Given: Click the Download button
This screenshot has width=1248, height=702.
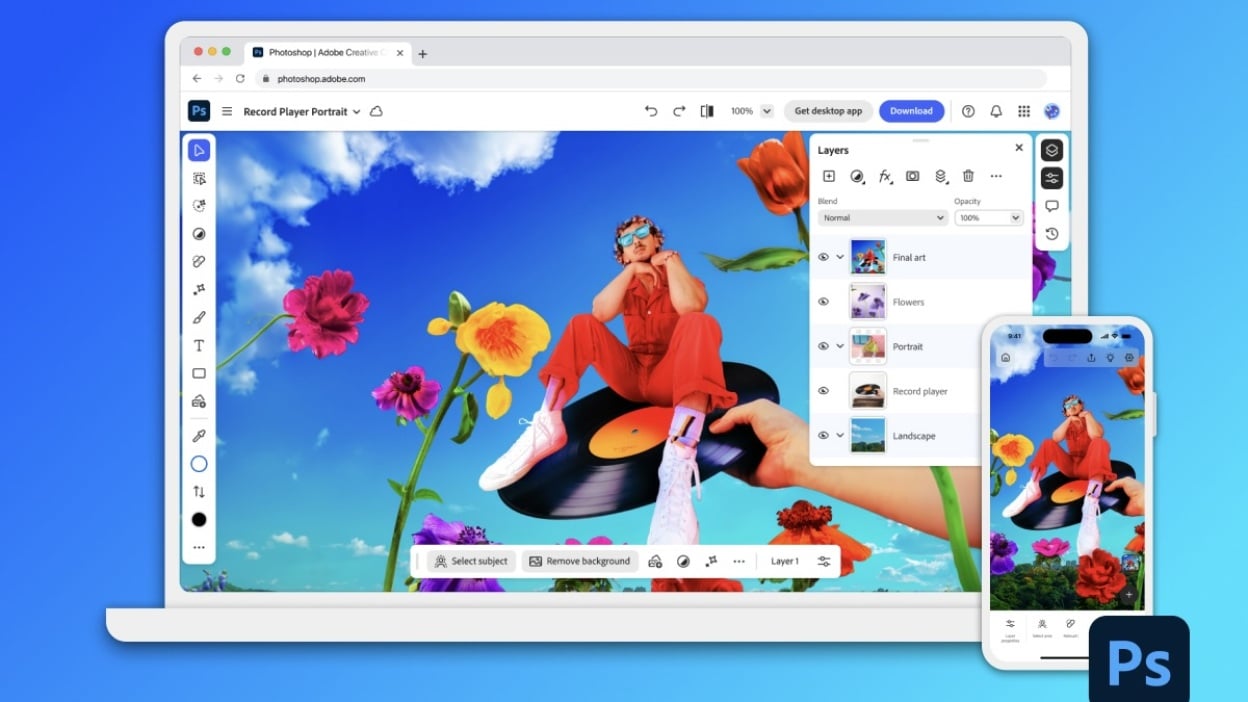Looking at the screenshot, I should pos(911,111).
